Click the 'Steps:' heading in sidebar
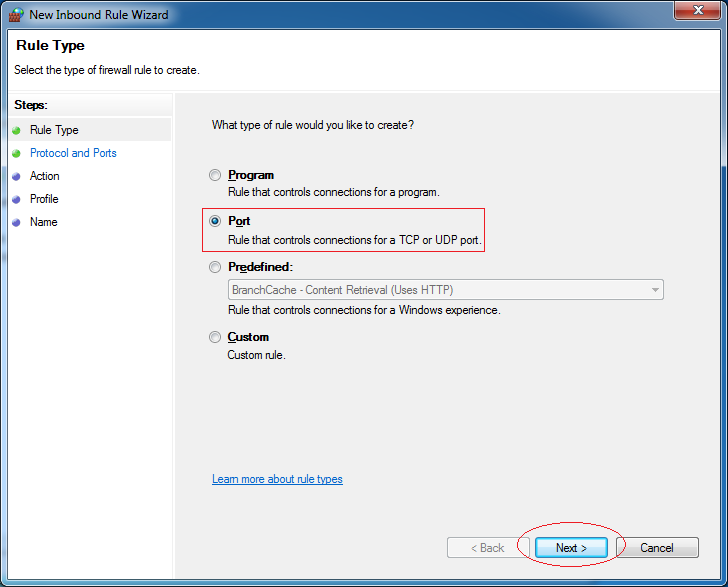The image size is (728, 587). (x=31, y=105)
